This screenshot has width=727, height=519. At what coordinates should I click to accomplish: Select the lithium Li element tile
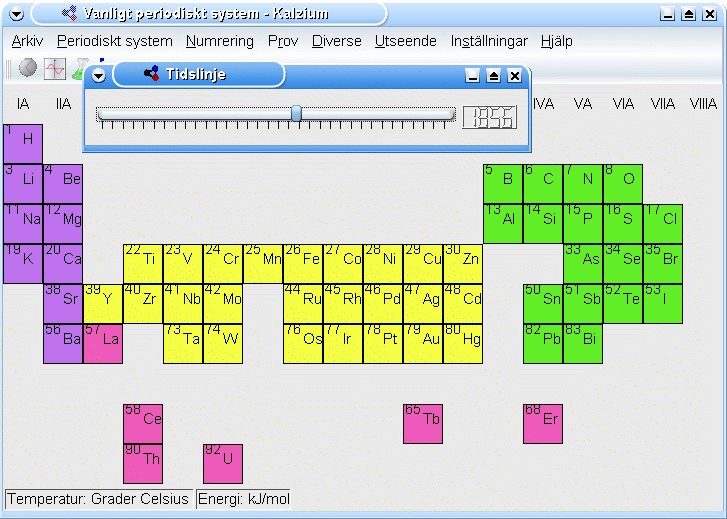click(23, 184)
